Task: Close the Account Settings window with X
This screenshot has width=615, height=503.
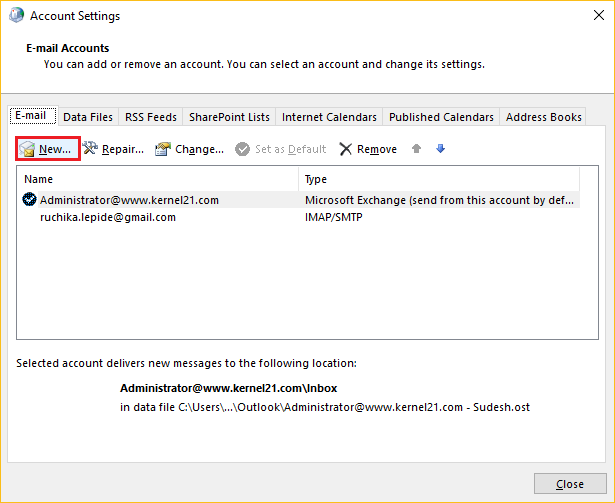Action: (x=599, y=15)
